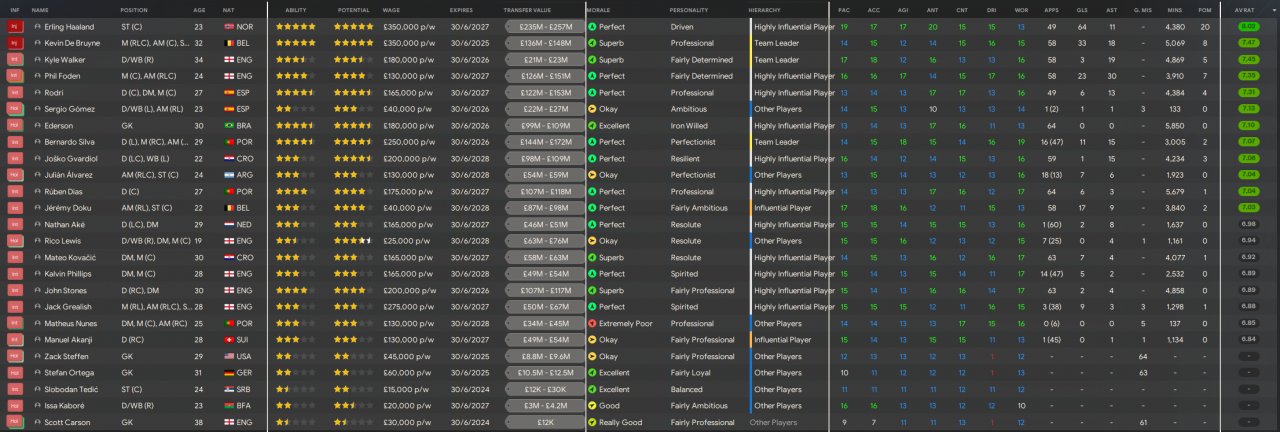Click the player info icon beside Phil Foden

coord(38,76)
